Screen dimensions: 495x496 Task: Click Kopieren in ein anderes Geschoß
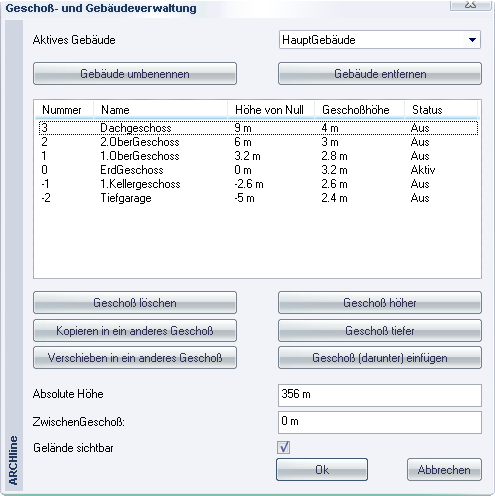click(135, 331)
